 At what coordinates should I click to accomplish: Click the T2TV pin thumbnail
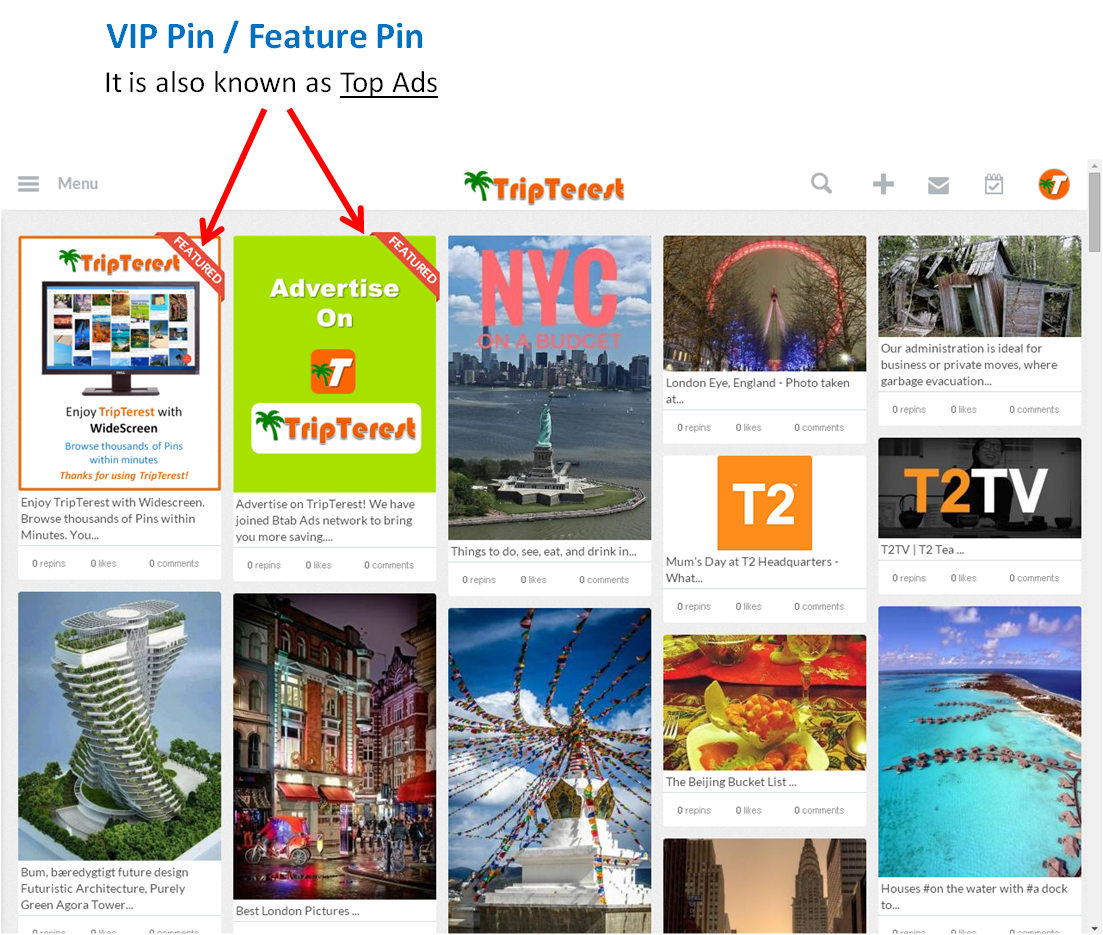pyautogui.click(x=979, y=488)
